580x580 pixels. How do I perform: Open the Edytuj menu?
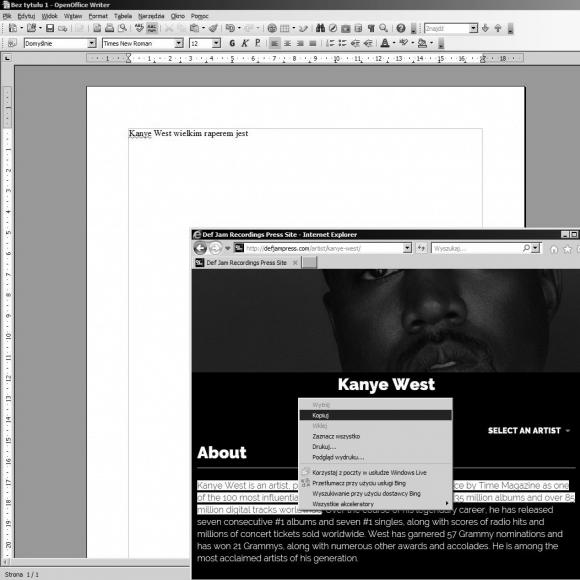click(26, 16)
